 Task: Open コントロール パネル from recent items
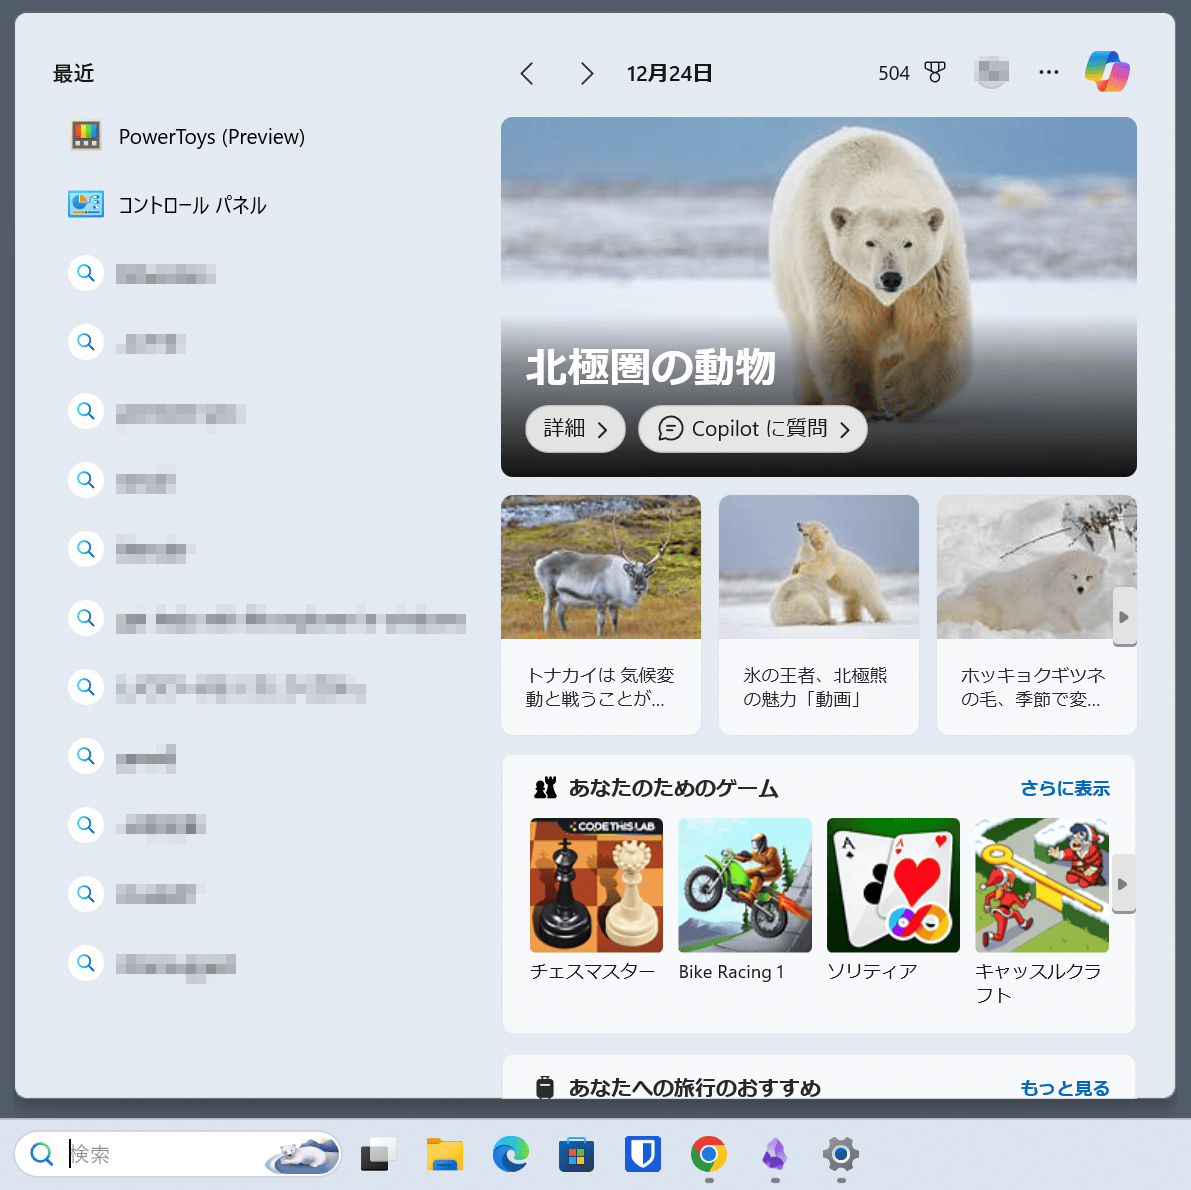click(192, 205)
